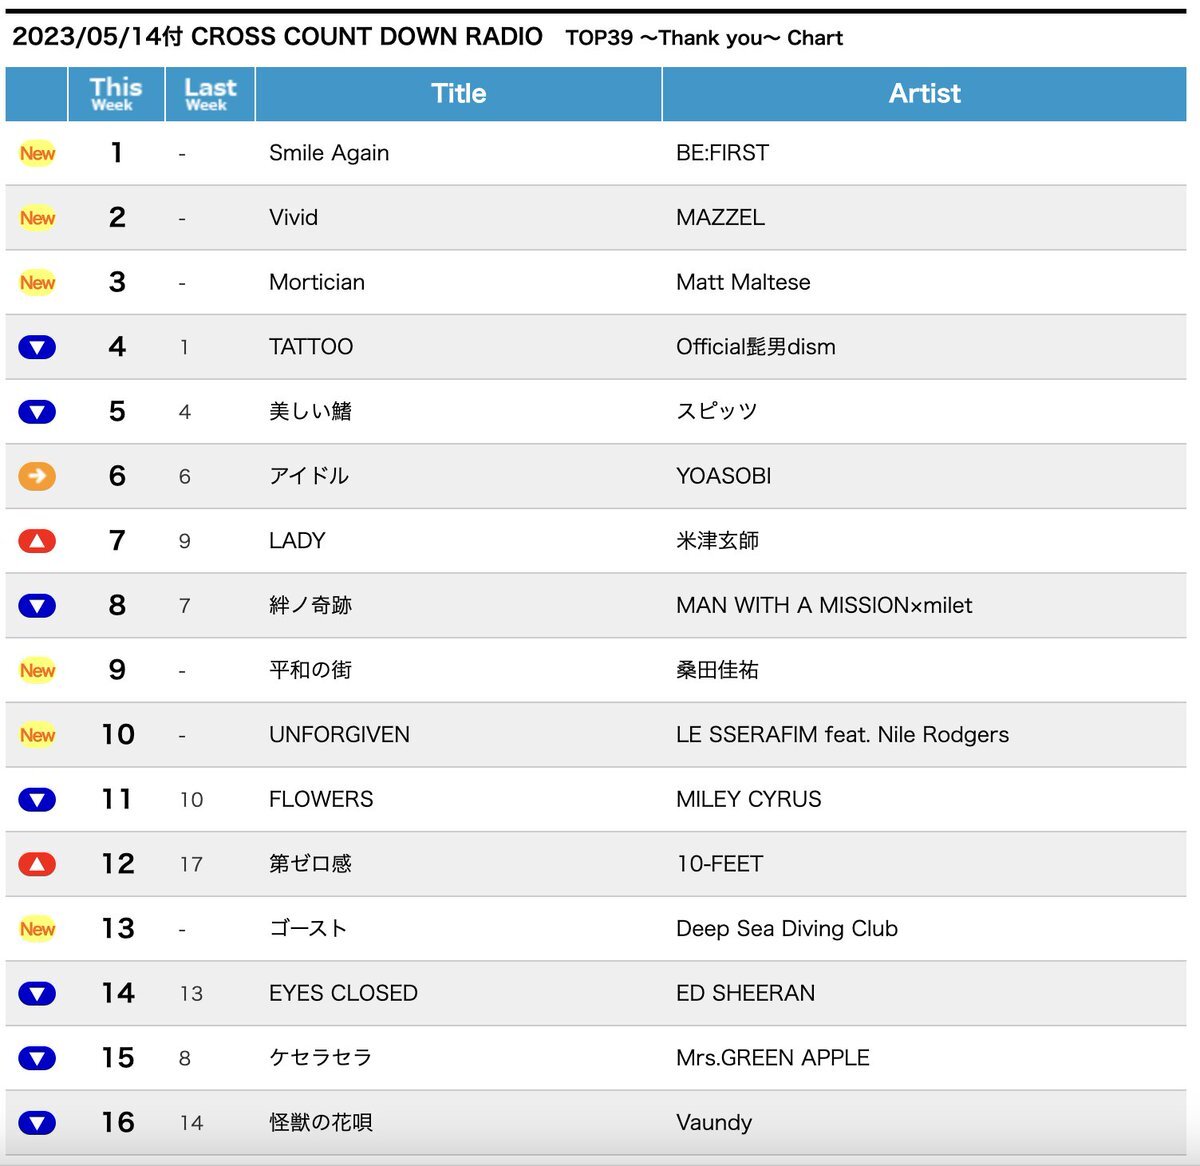Image resolution: width=1200 pixels, height=1166 pixels.
Task: Click the artist name 10-FEET
Action: click(x=720, y=864)
